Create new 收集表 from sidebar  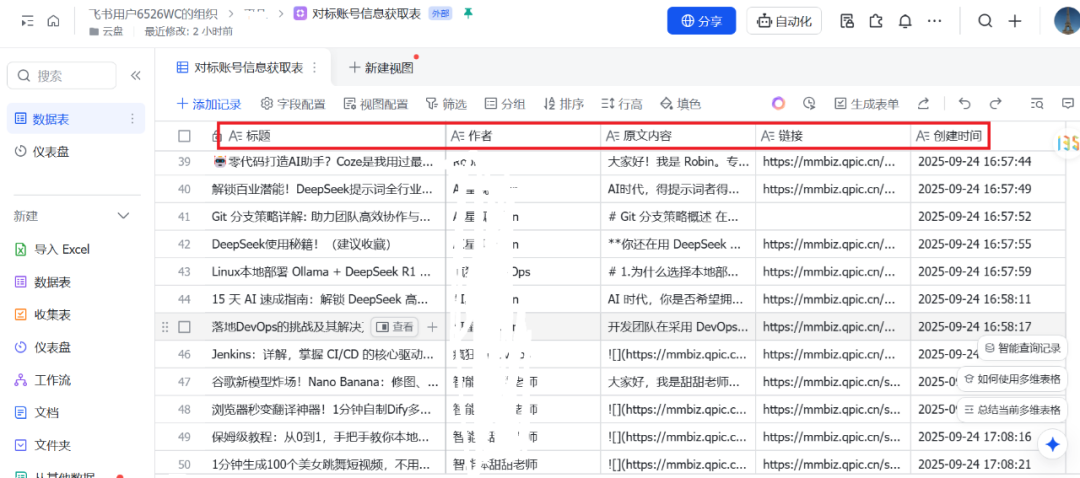(44, 315)
